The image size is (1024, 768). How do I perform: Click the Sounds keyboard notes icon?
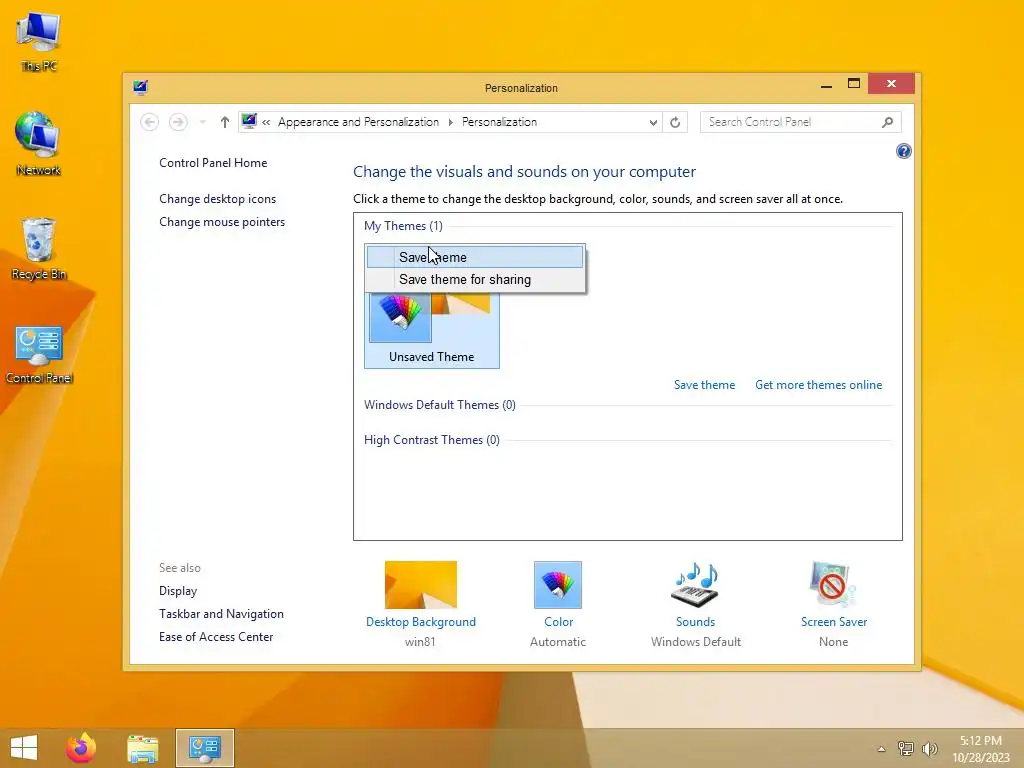point(696,584)
